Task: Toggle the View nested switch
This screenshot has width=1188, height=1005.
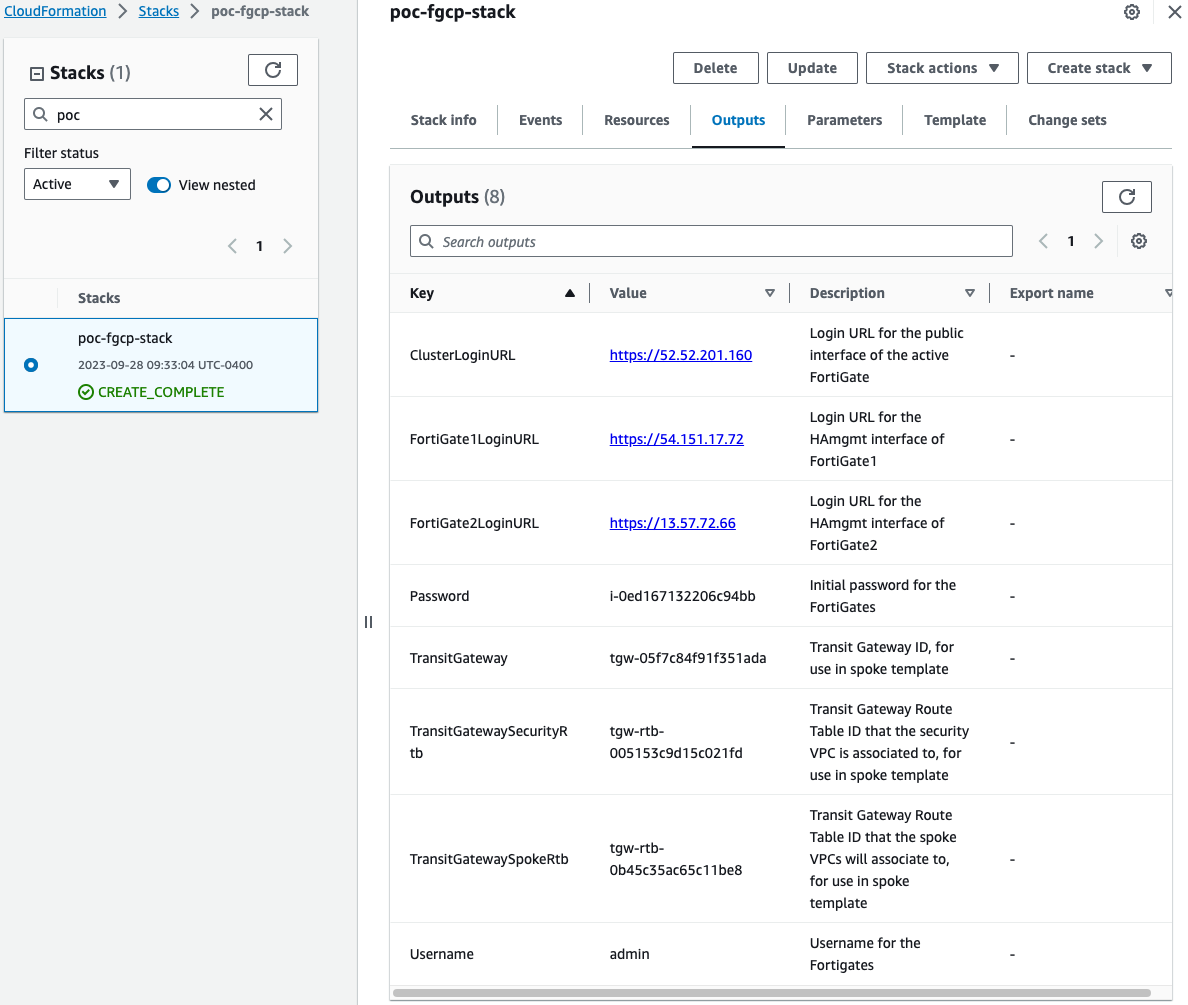Action: pyautogui.click(x=159, y=185)
